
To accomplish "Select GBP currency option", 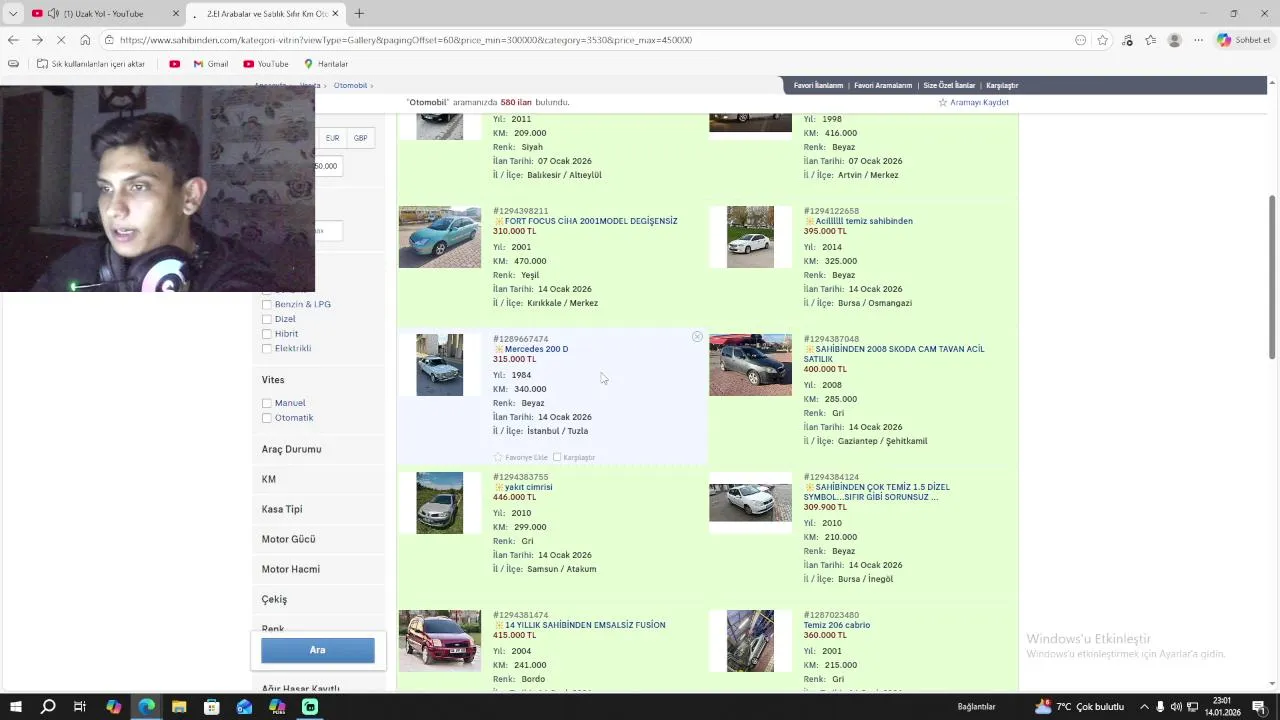I will pos(360,138).
